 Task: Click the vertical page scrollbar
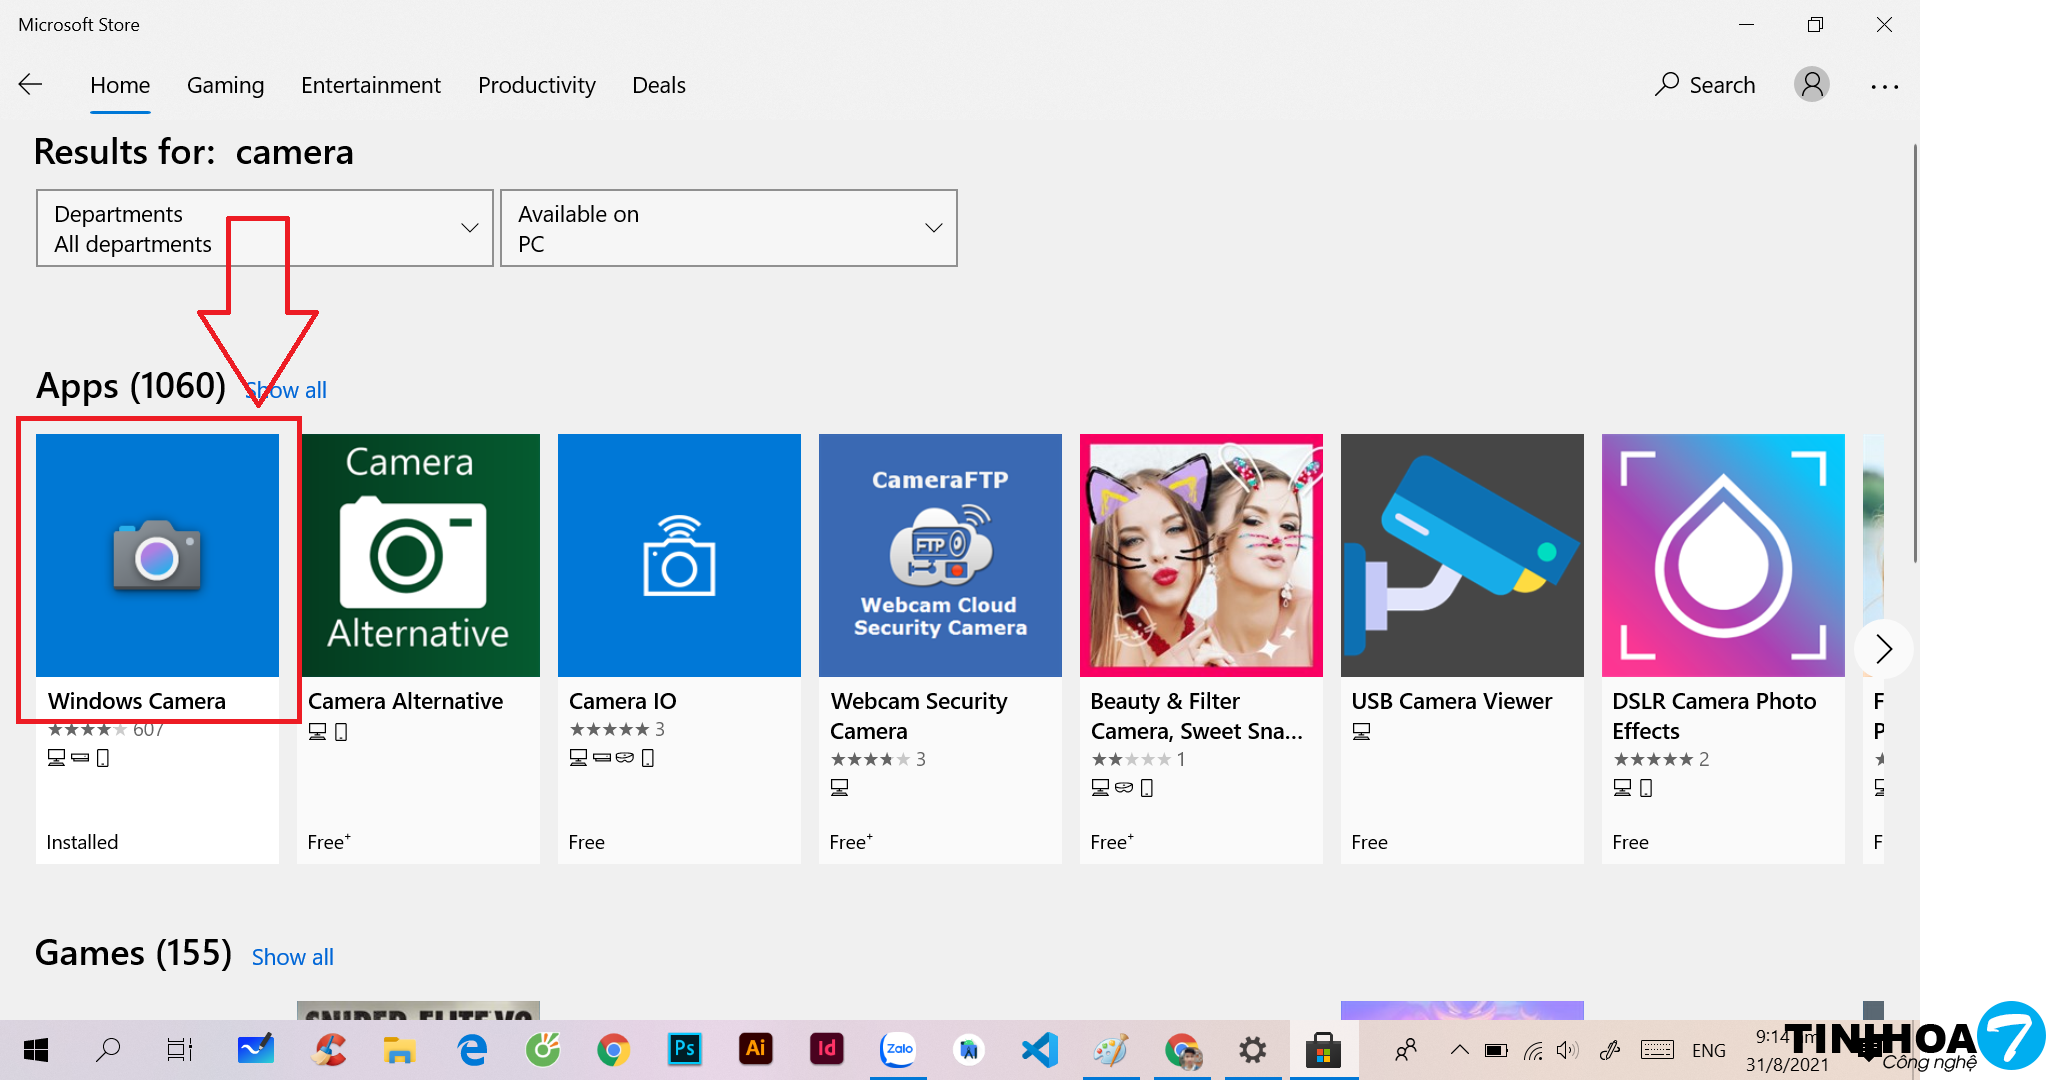click(1914, 350)
